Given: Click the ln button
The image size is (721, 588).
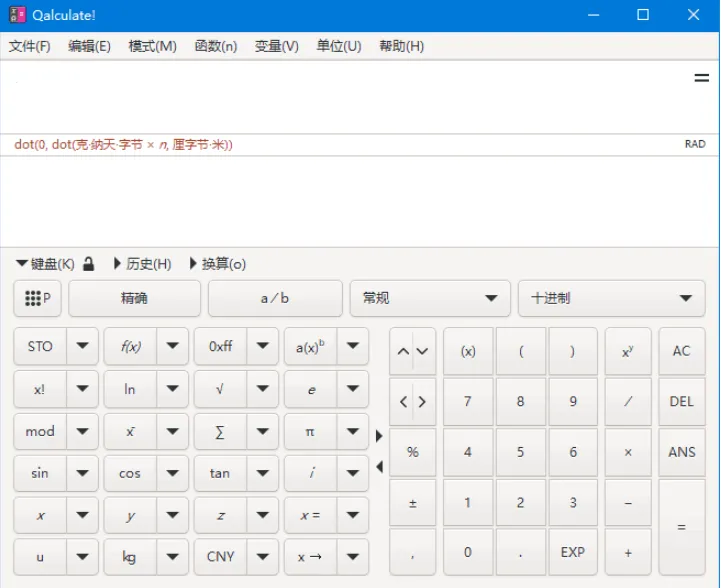Looking at the screenshot, I should pos(130,389).
